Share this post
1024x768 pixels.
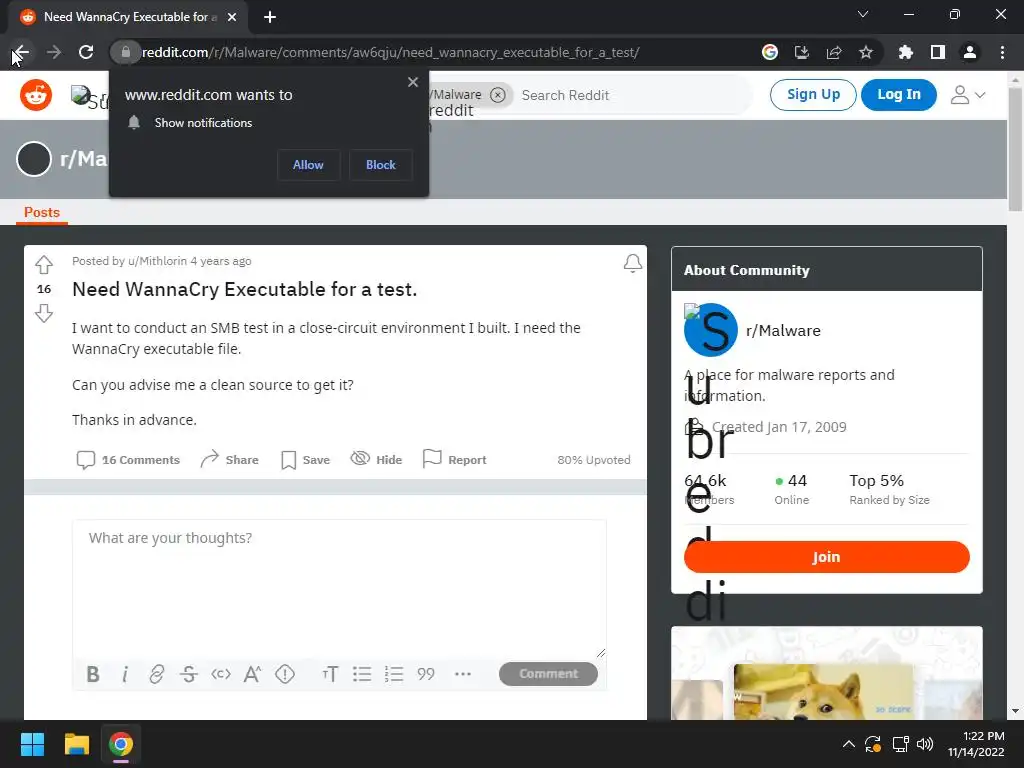click(x=229, y=460)
